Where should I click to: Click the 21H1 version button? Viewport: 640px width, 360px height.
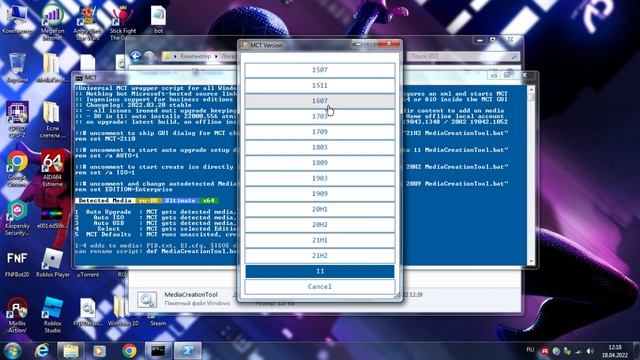pos(320,240)
